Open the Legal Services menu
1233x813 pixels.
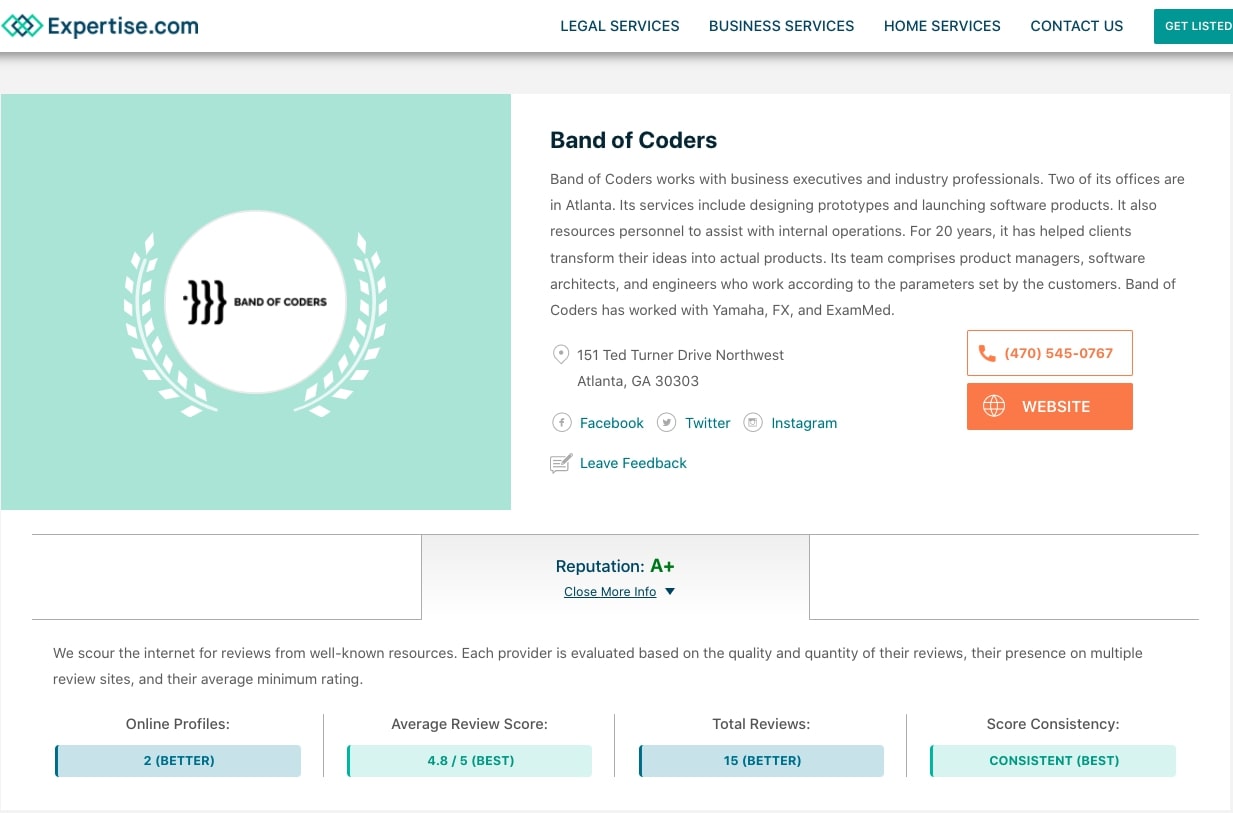coord(619,26)
